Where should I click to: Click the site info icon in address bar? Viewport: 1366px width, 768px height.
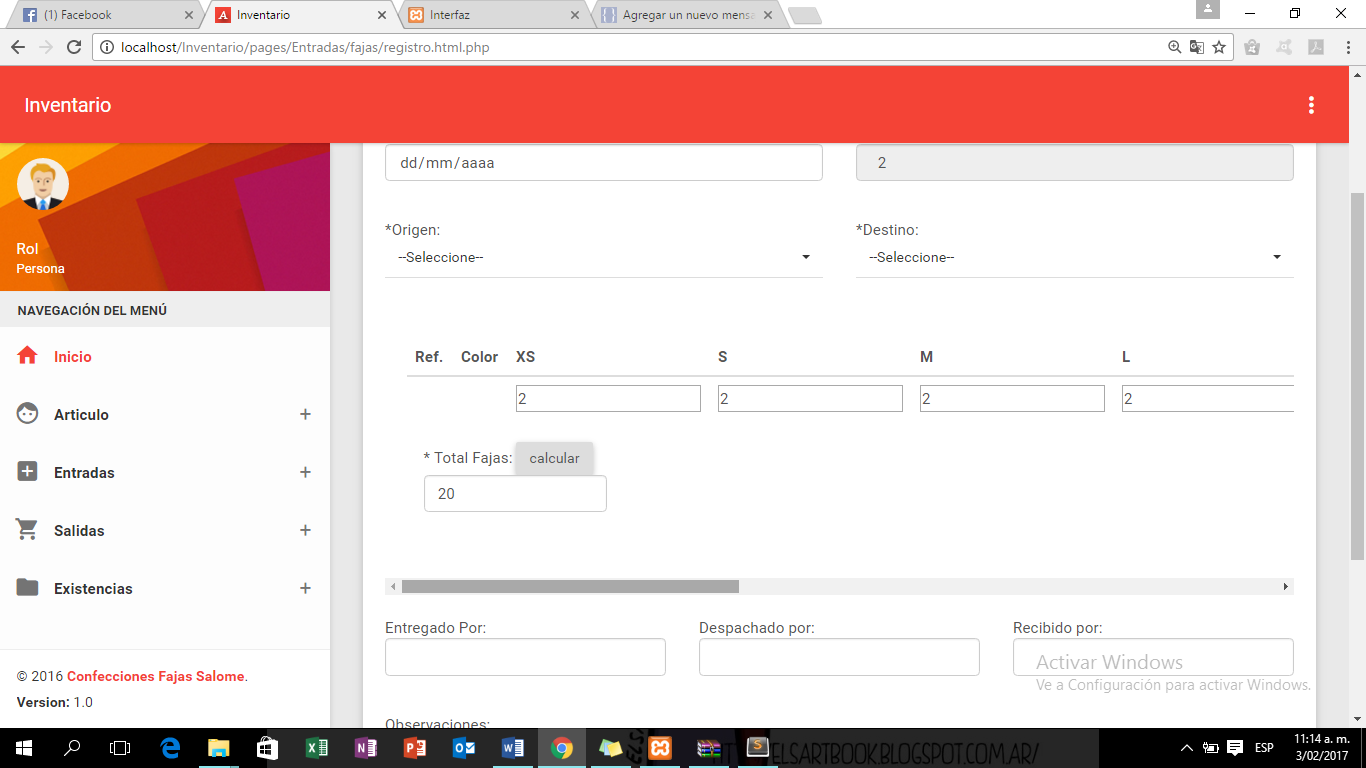click(x=107, y=47)
